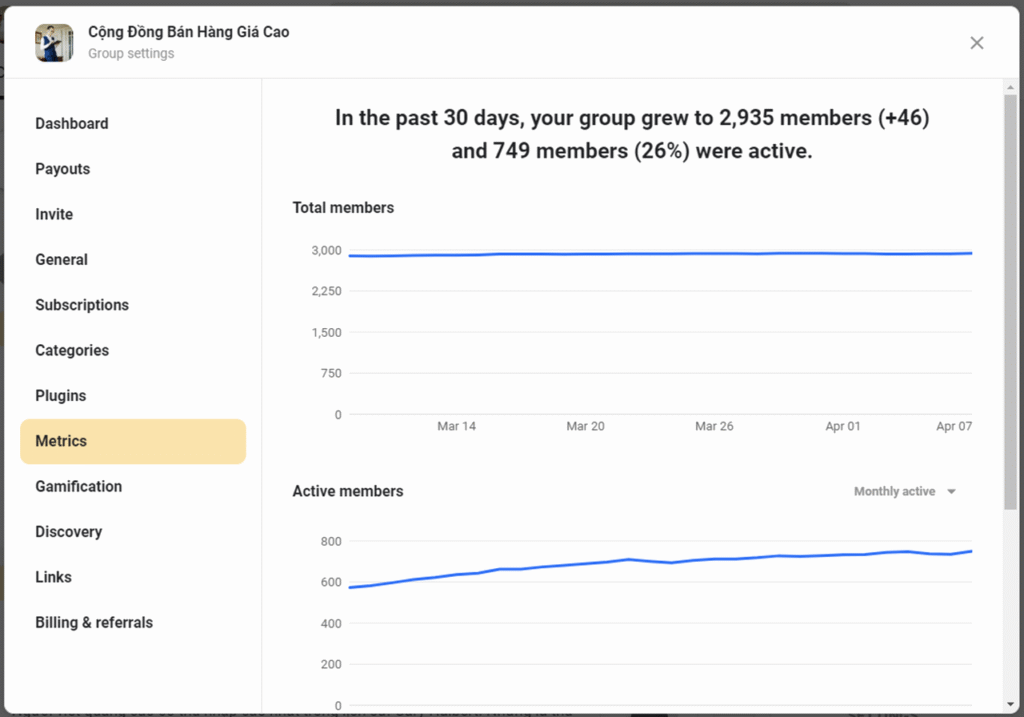Click the 2,250 axis value
Image resolution: width=1024 pixels, height=717 pixels.
pyautogui.click(x=327, y=291)
